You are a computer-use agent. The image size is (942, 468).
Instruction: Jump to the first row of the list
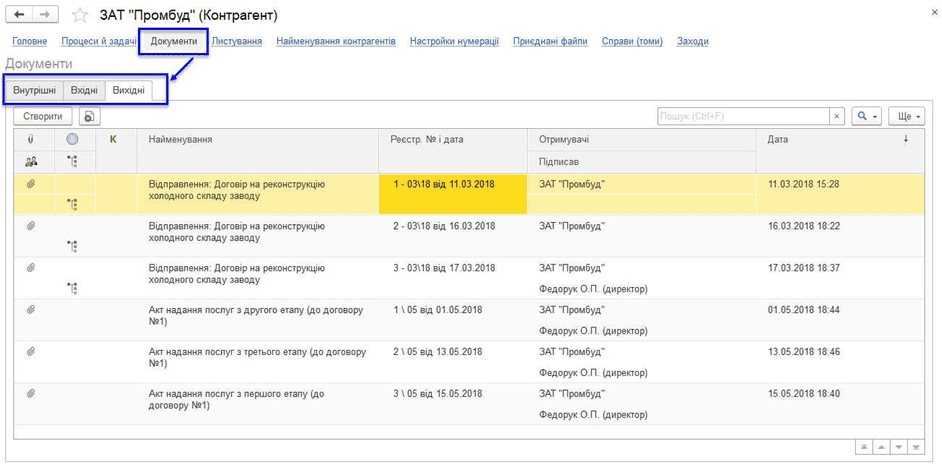[863, 447]
